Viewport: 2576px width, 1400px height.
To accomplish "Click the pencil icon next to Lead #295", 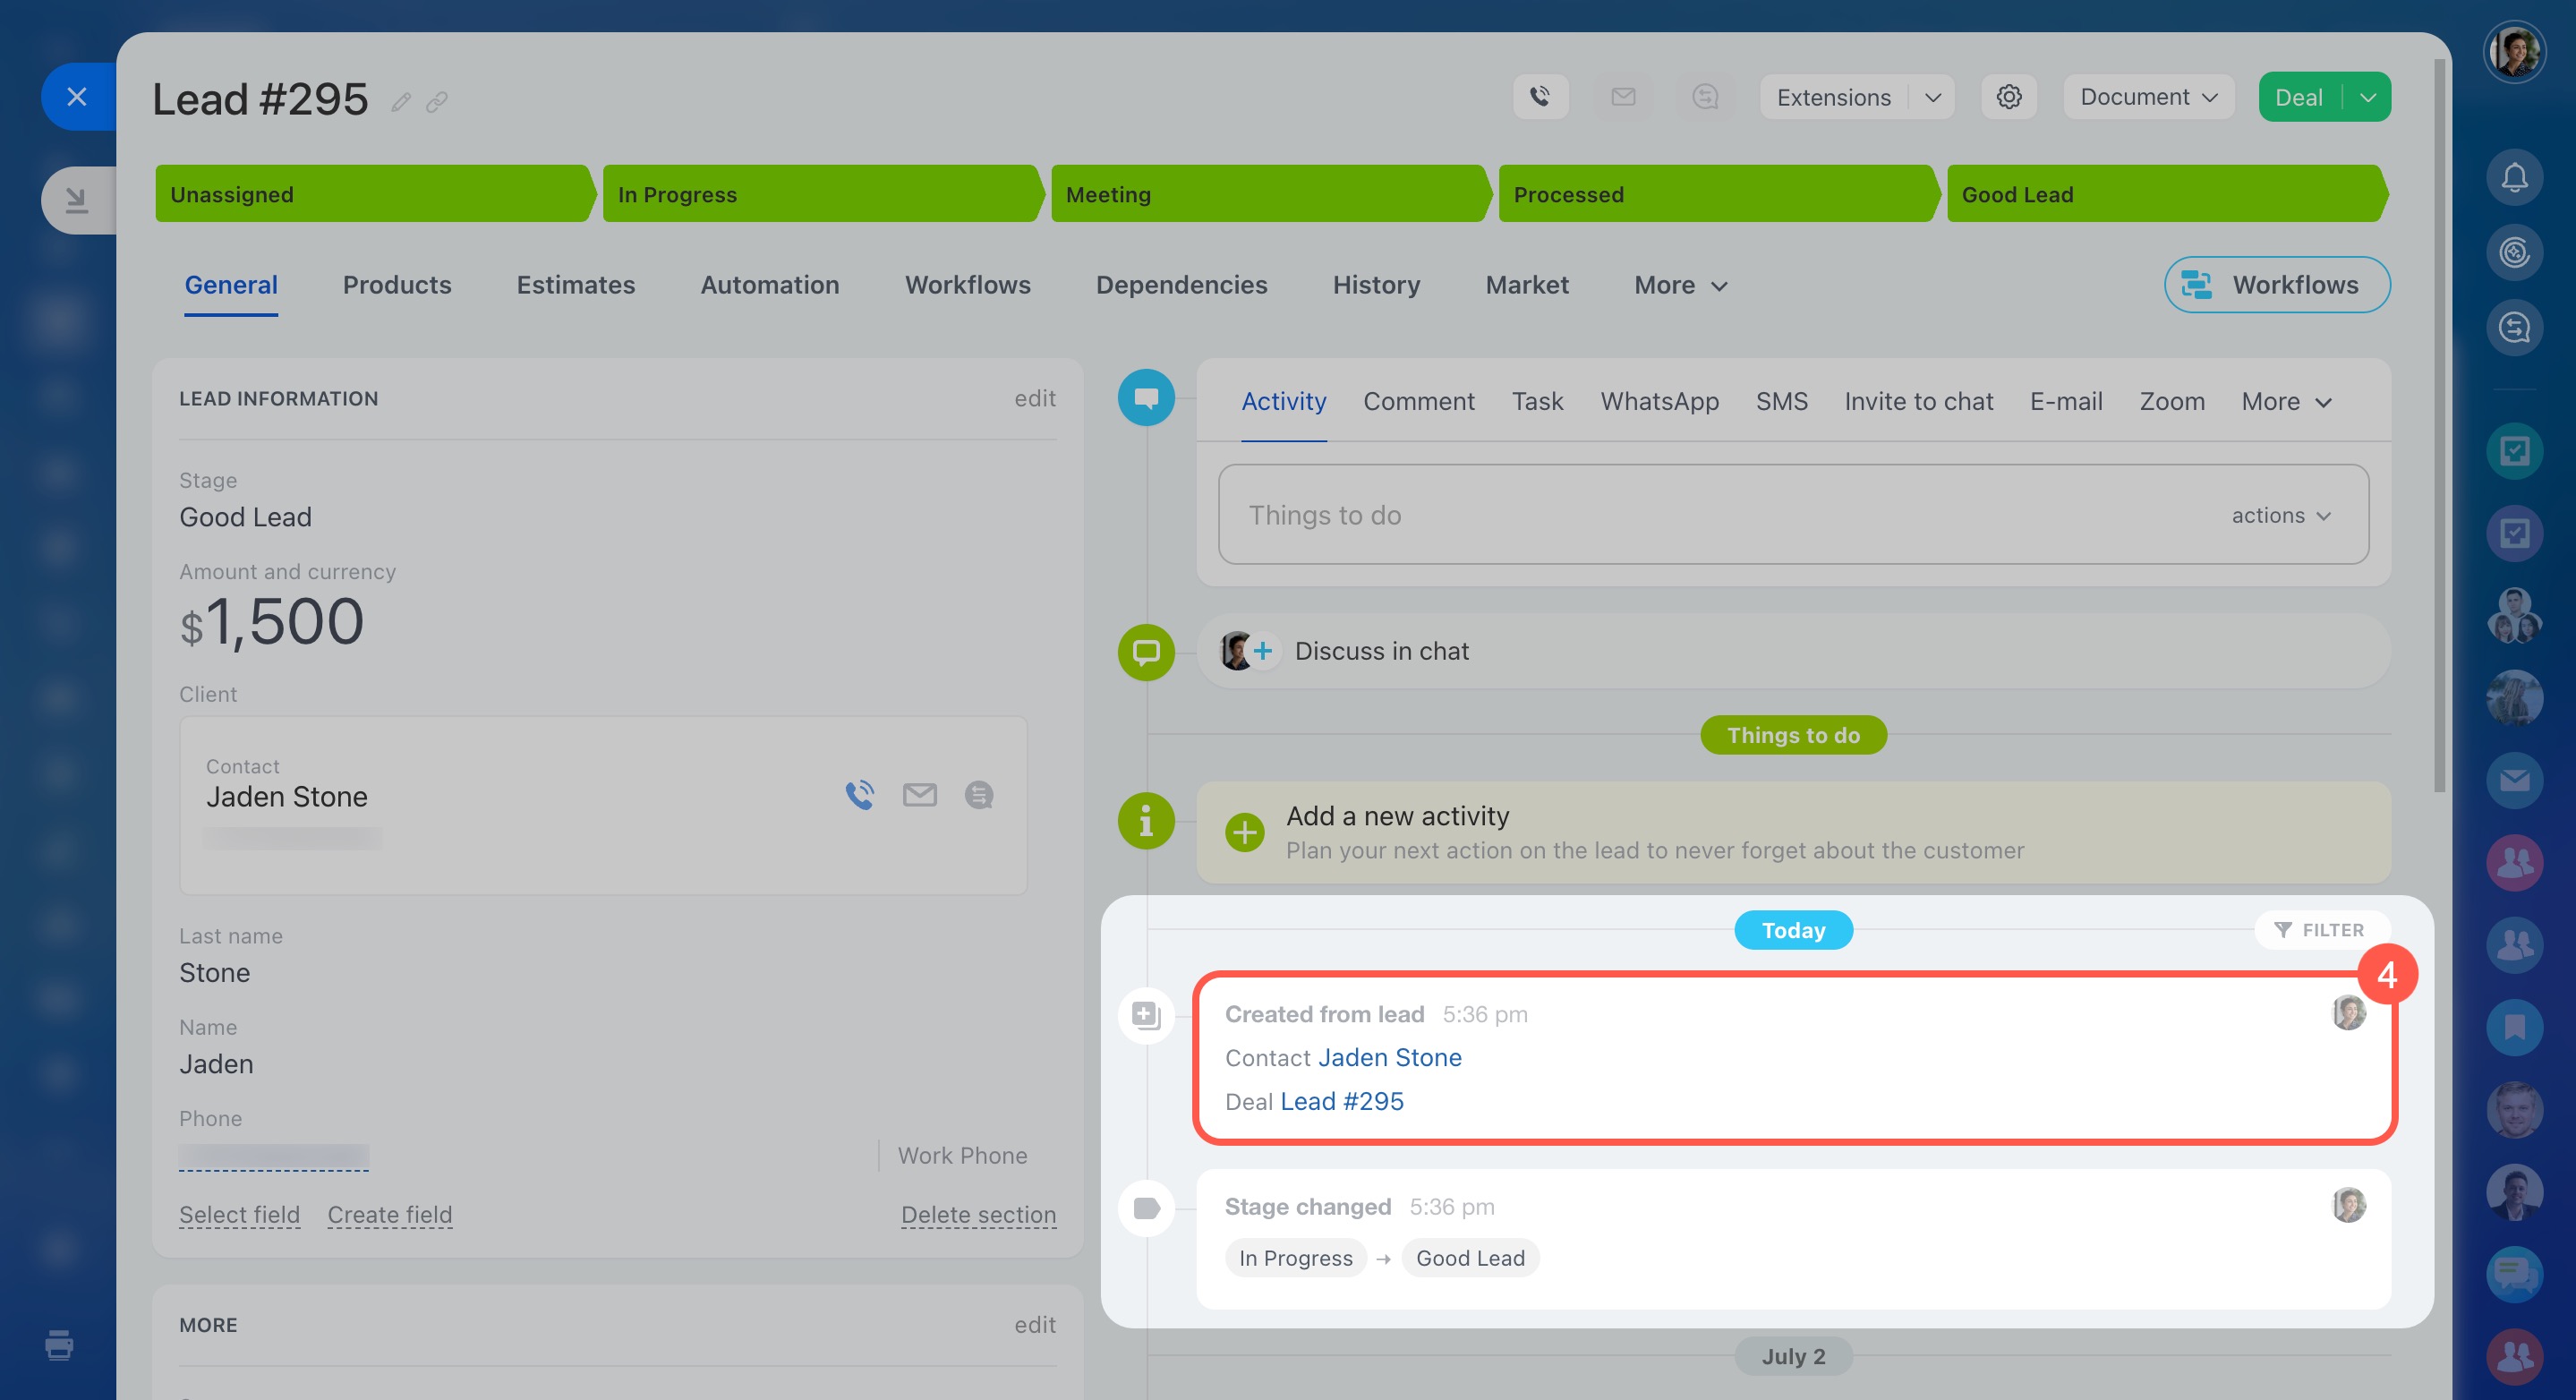I will coord(401,102).
